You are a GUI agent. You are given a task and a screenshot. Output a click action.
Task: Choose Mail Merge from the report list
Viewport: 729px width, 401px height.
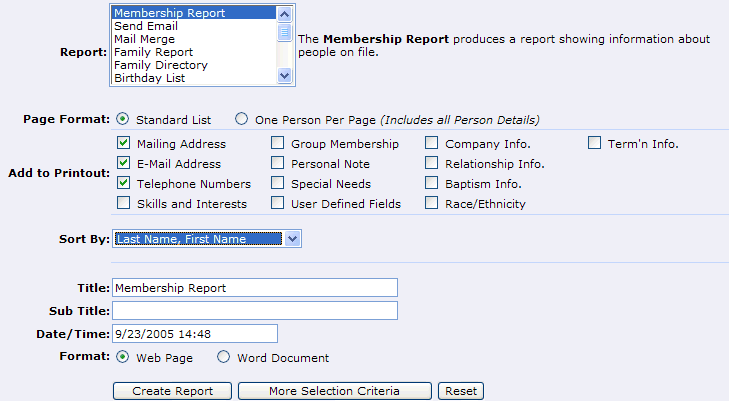144,39
